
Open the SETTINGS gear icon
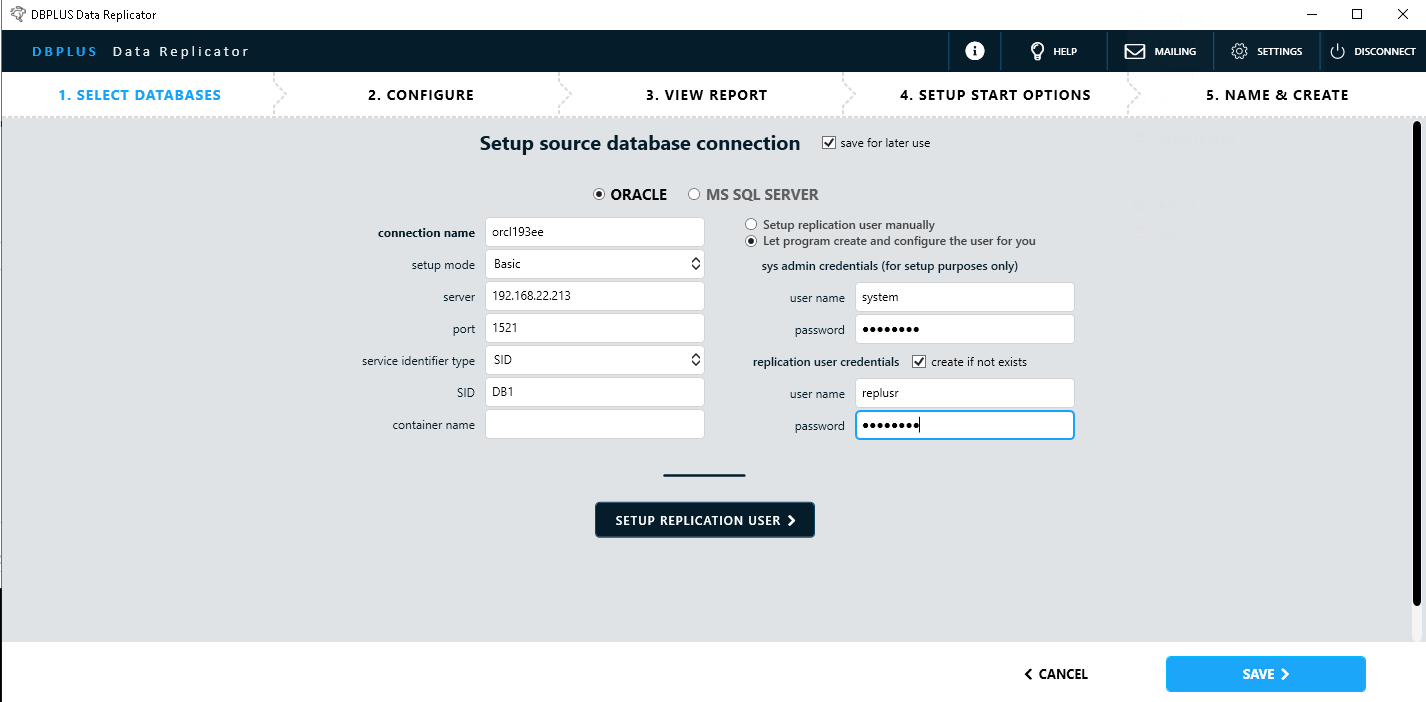point(1240,51)
